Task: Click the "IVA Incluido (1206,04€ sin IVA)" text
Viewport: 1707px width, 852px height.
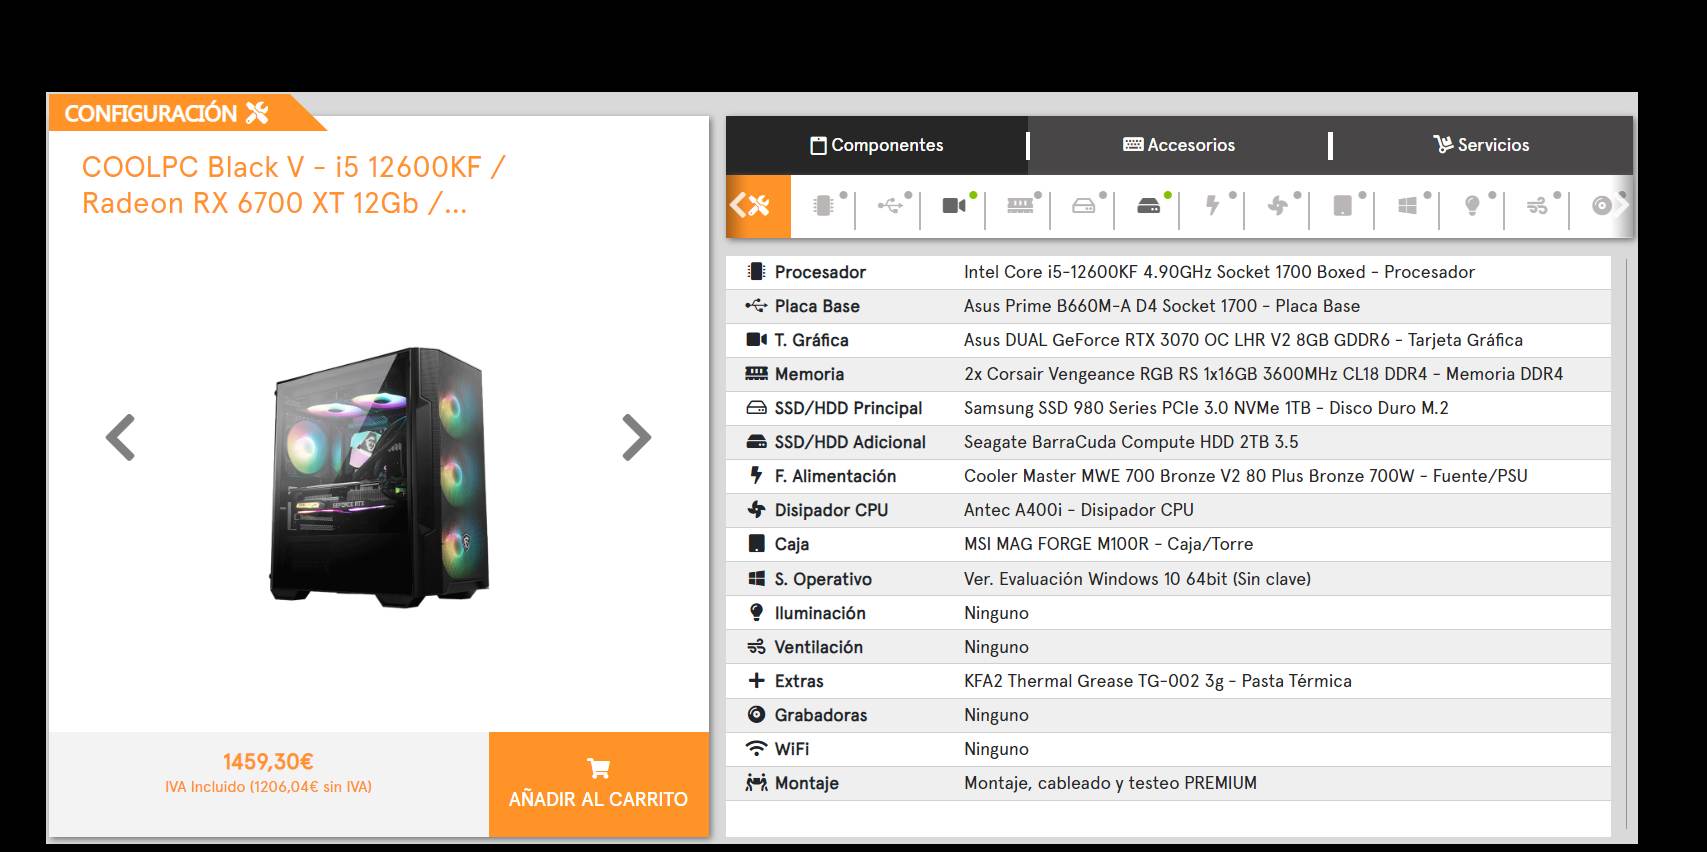Action: (x=268, y=787)
